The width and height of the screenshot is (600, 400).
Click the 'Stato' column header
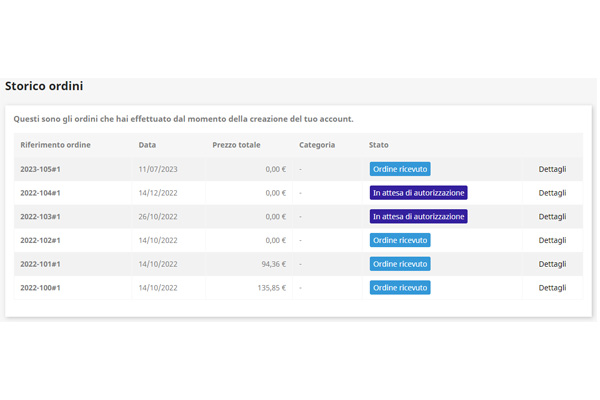click(379, 145)
